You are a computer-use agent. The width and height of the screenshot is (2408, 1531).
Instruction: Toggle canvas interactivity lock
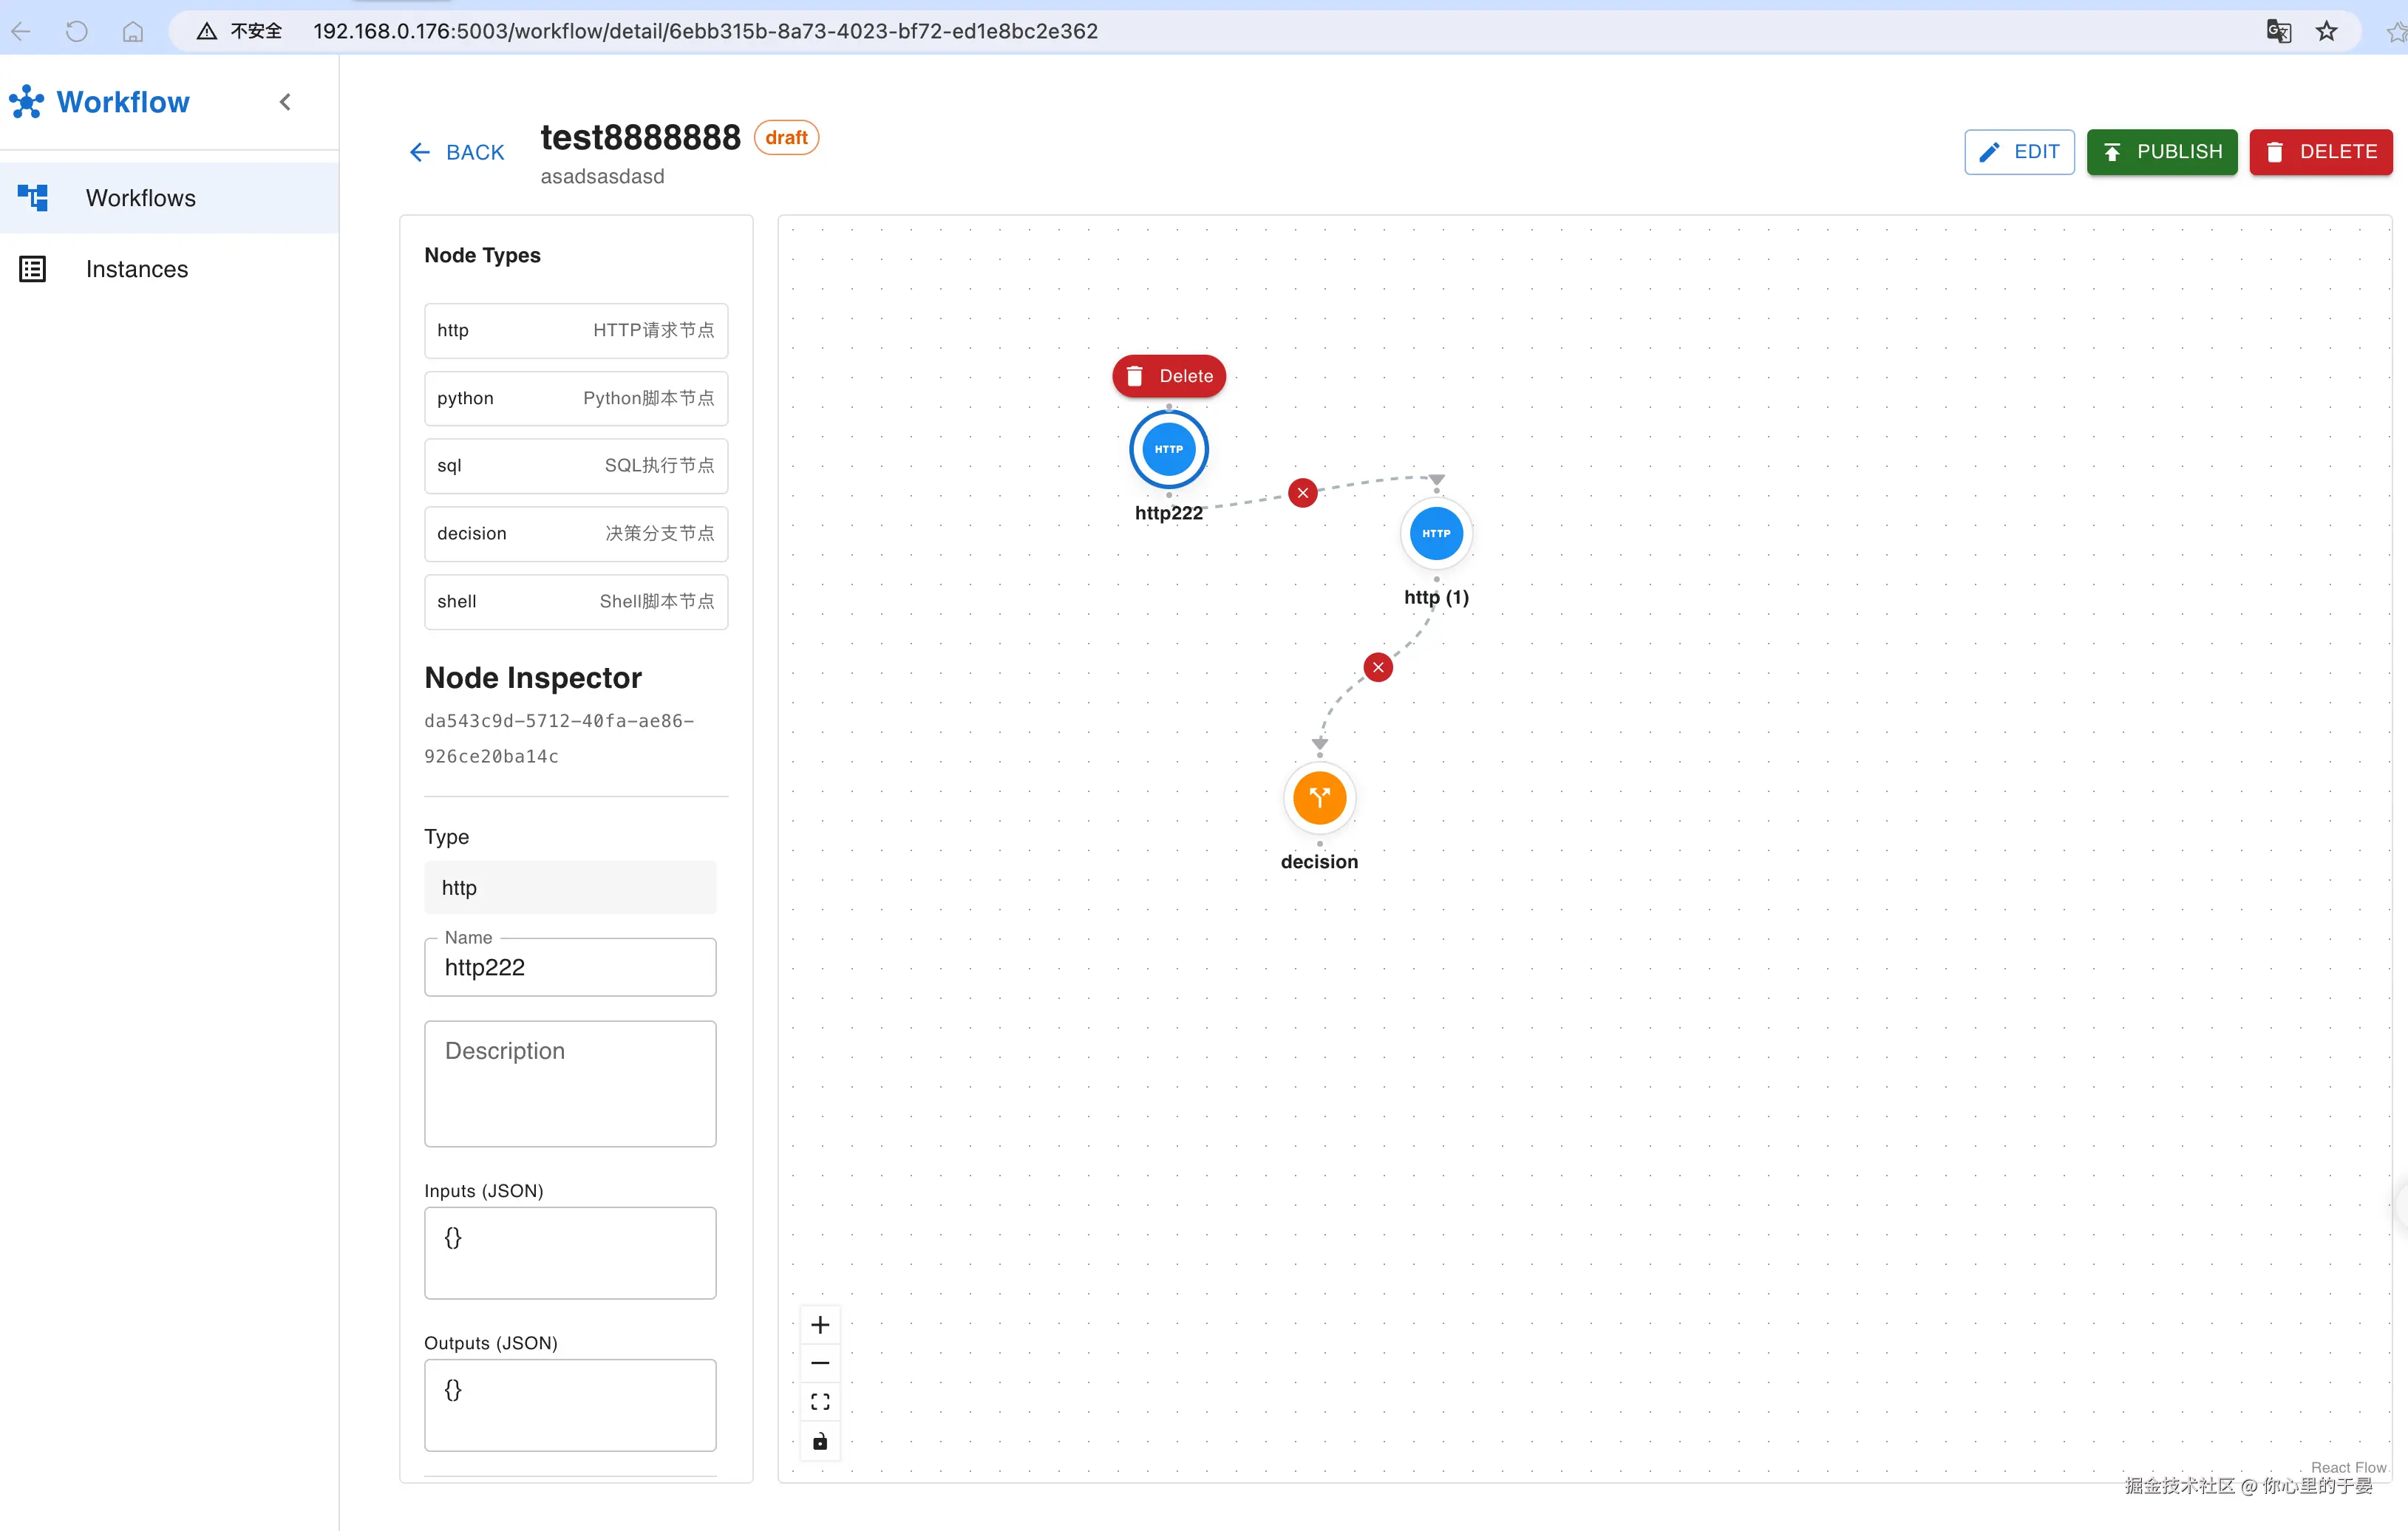tap(820, 1441)
